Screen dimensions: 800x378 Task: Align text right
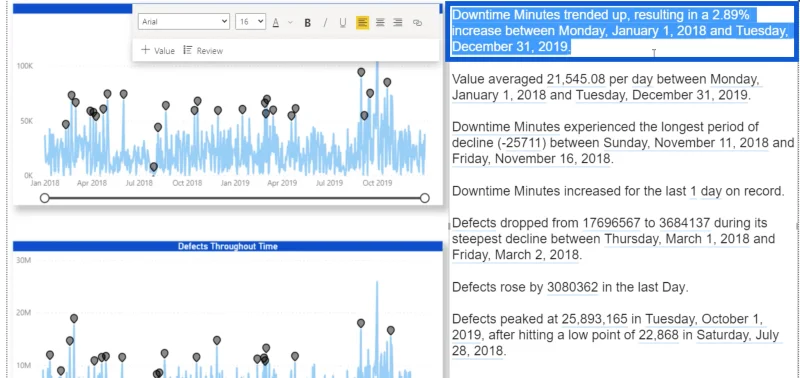click(x=398, y=22)
